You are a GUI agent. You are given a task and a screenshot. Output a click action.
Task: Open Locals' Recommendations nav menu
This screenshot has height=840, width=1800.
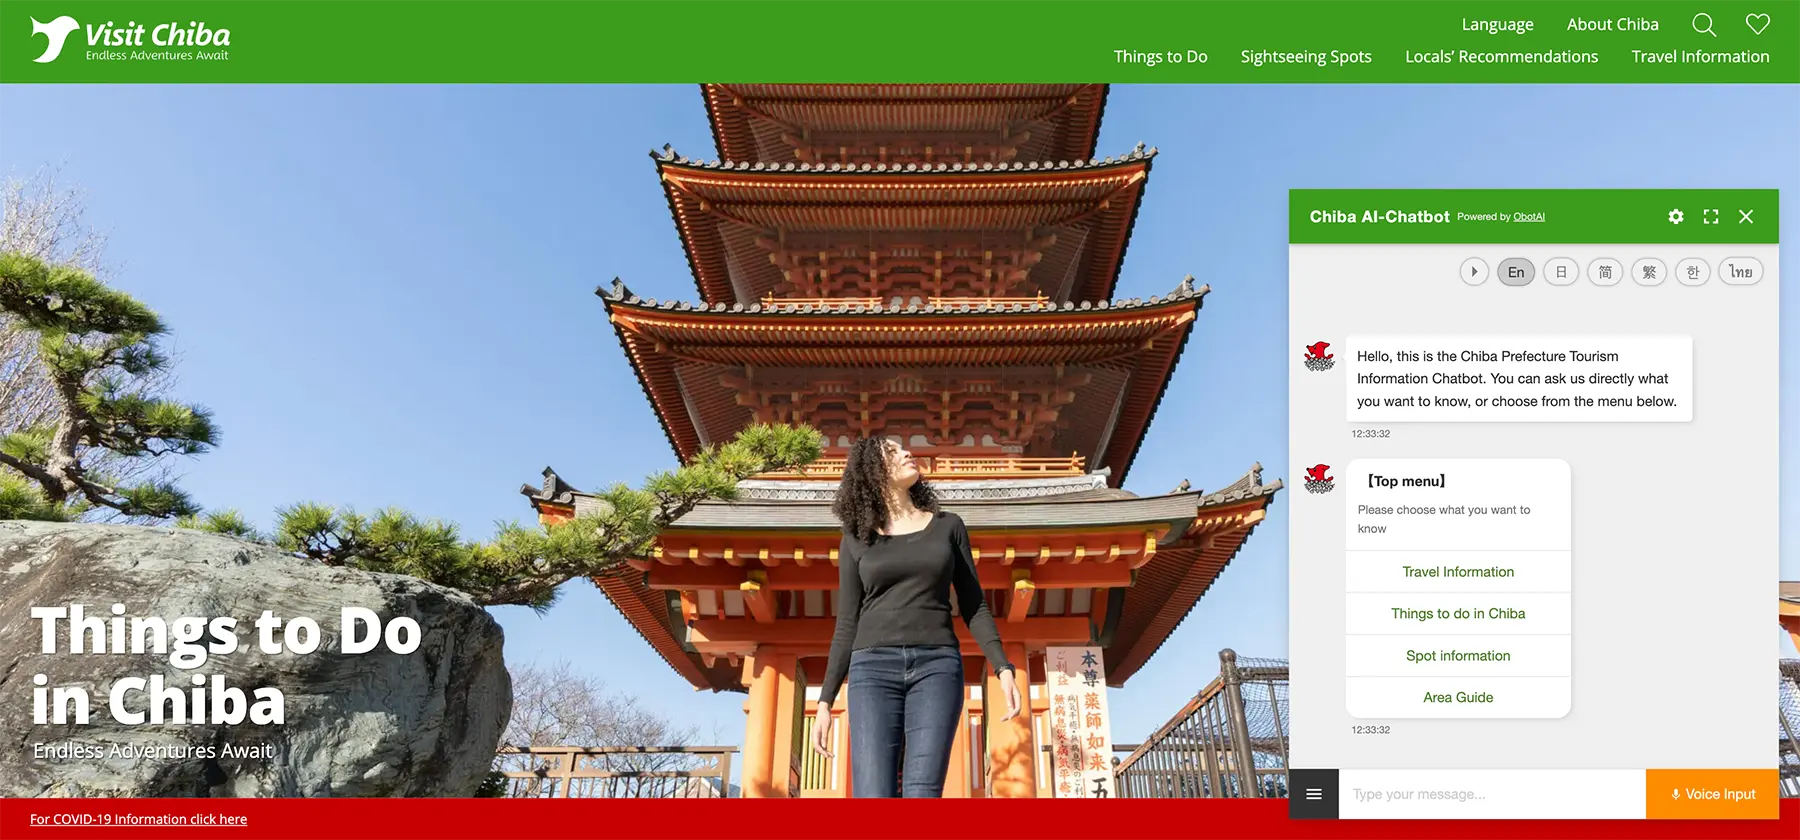click(1501, 57)
